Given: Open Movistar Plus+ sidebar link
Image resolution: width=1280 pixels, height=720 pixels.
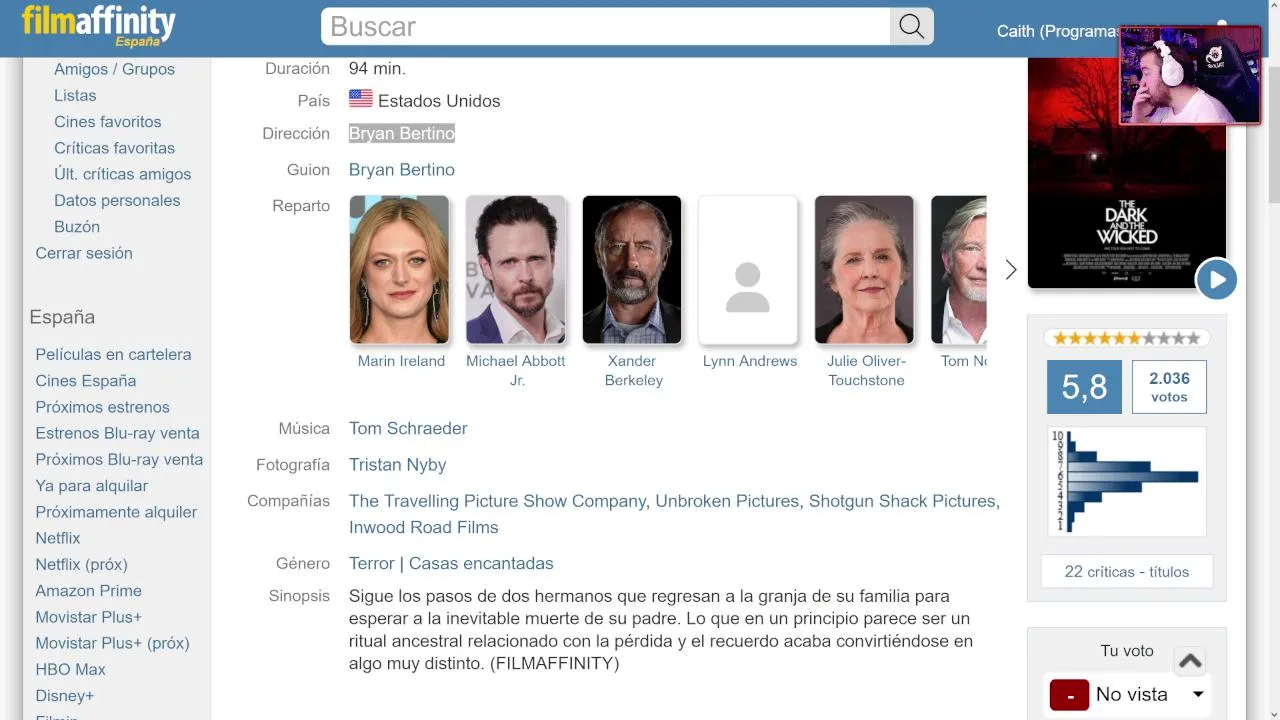Looking at the screenshot, I should (88, 617).
